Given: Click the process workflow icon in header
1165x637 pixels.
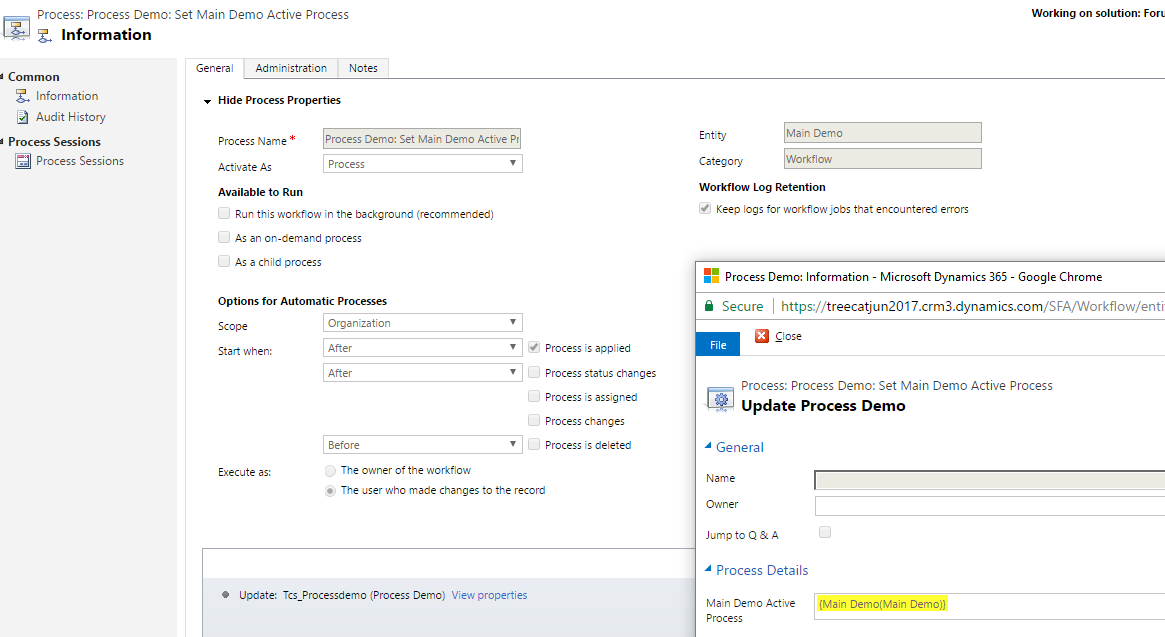Looking at the screenshot, I should (x=16, y=28).
